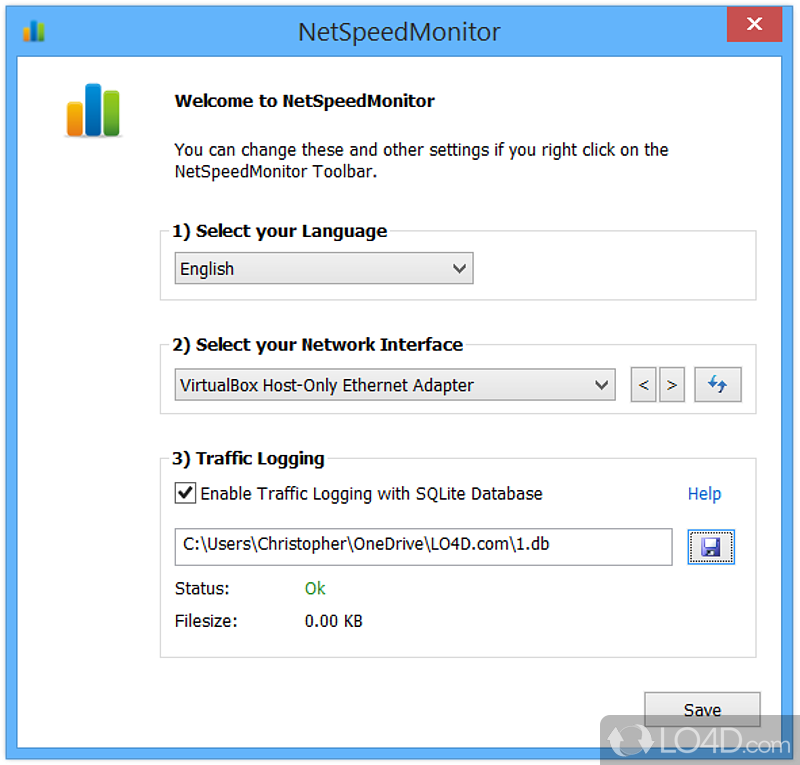Screen dimensions: 800x765
Task: Select previous network interface with the < button
Action: pyautogui.click(x=643, y=384)
